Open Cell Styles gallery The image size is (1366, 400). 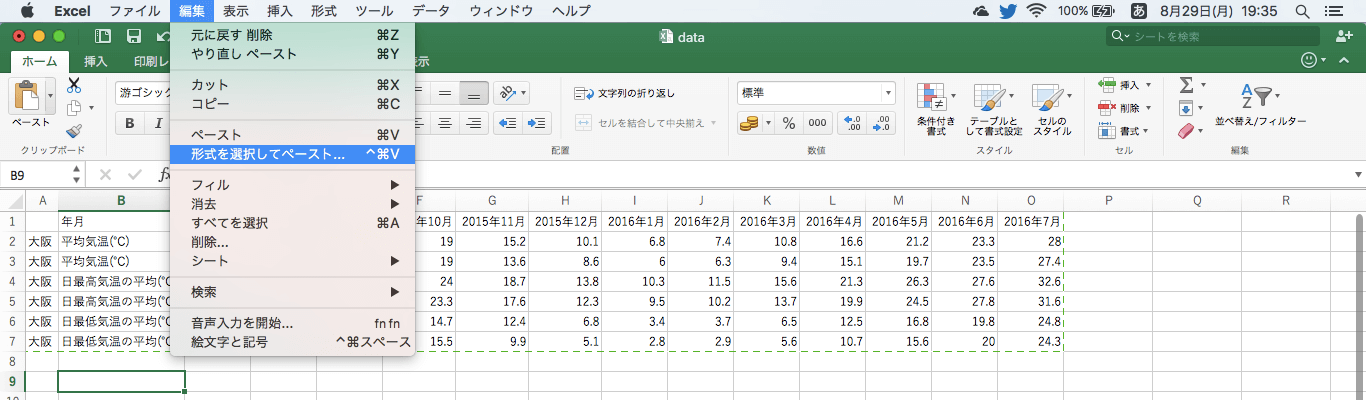(1052, 109)
